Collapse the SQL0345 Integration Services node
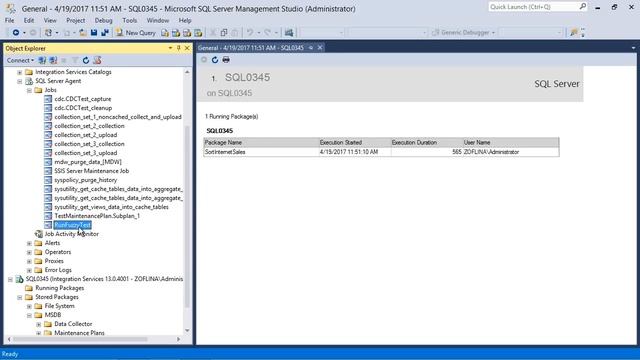640x360 pixels. (10, 279)
